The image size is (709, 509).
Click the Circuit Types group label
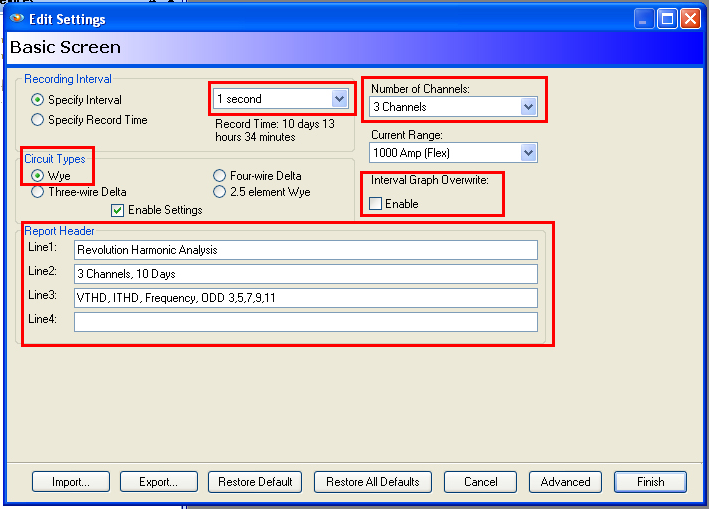(55, 159)
